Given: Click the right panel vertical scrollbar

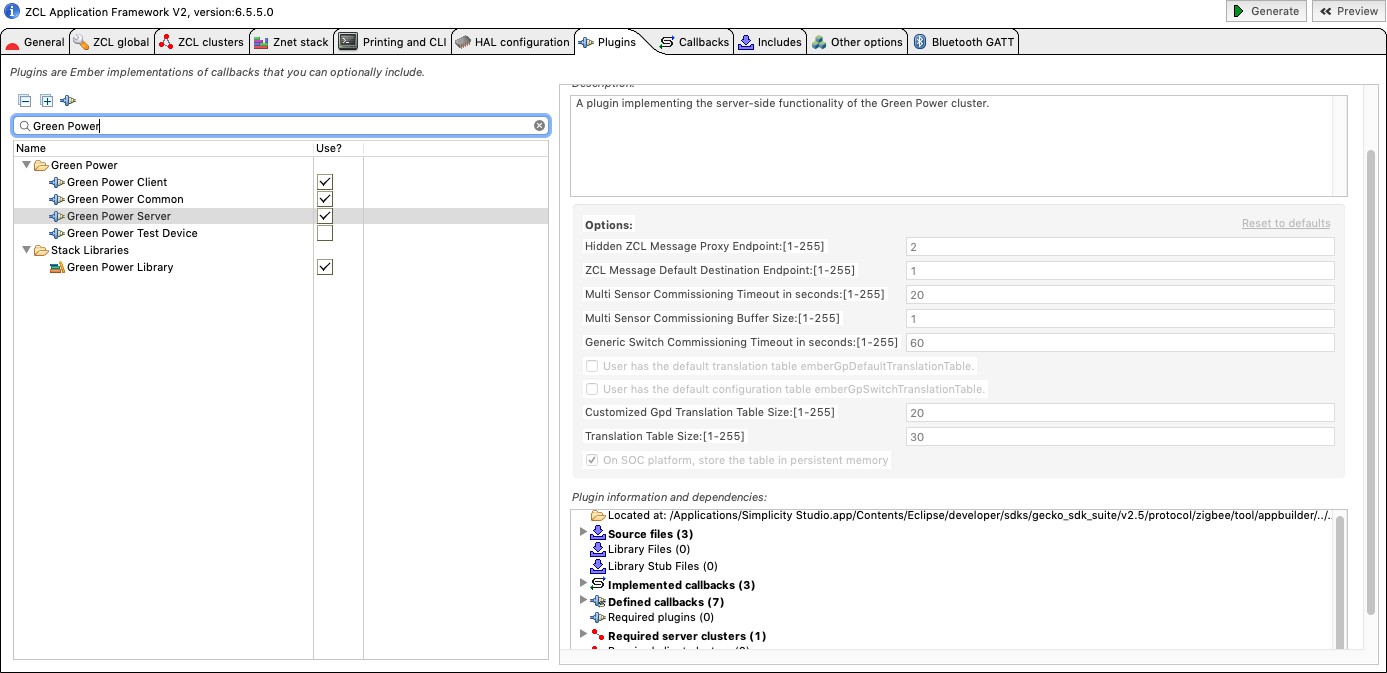Looking at the screenshot, I should (1371, 380).
